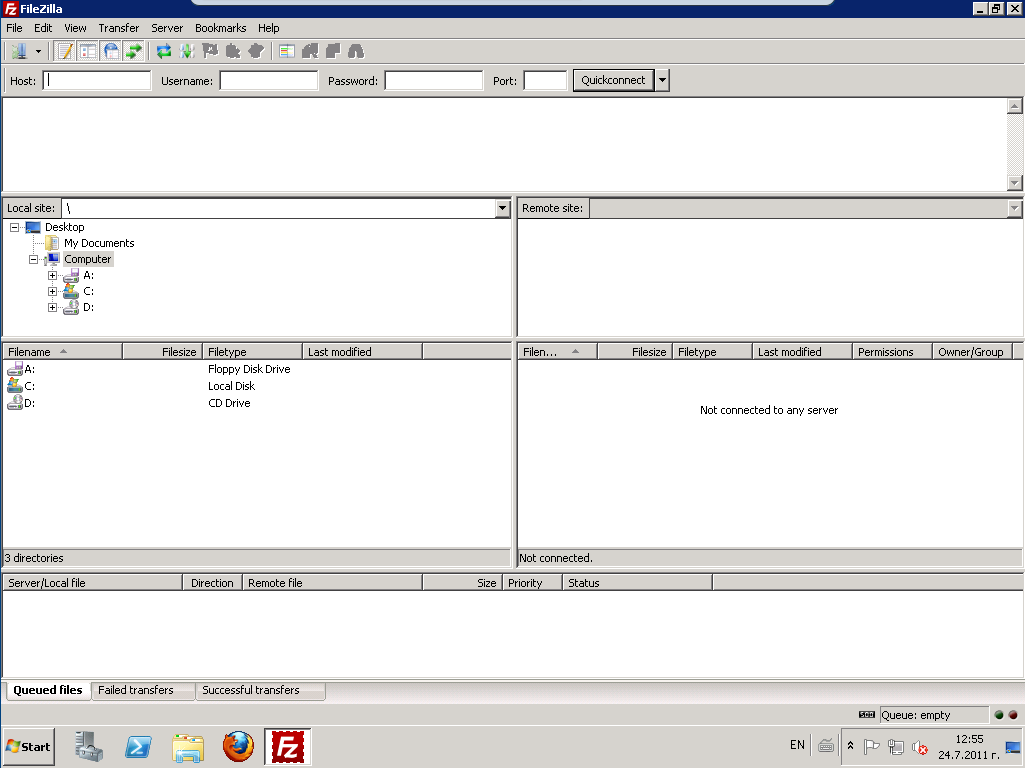
Task: Sort local files by Filetype column
Action: point(252,352)
